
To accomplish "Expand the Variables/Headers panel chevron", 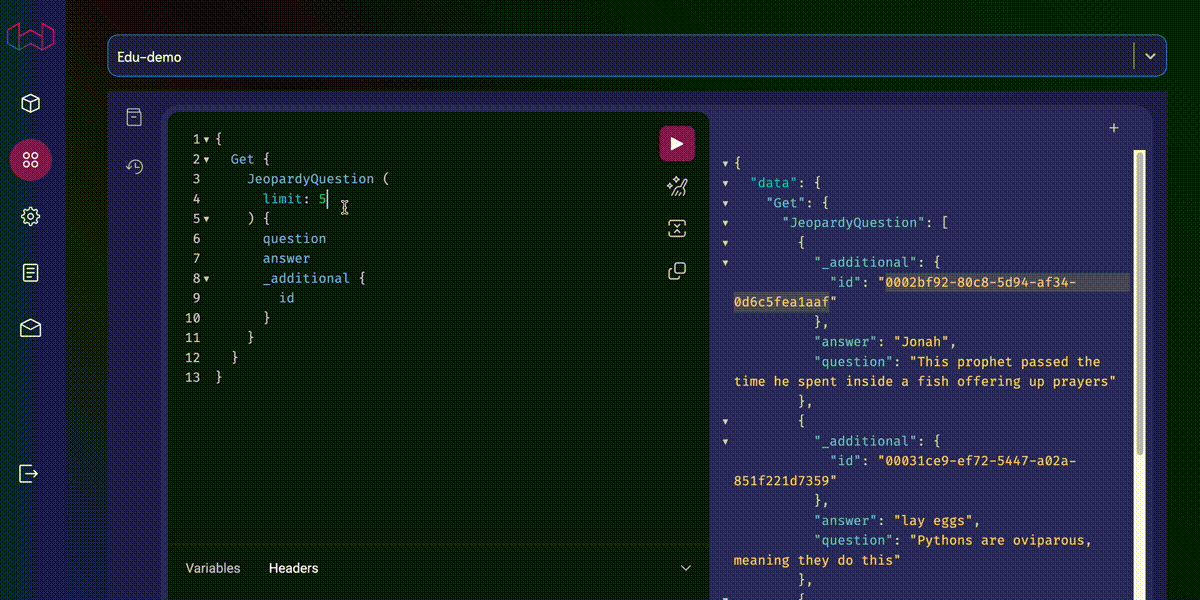I will [686, 568].
